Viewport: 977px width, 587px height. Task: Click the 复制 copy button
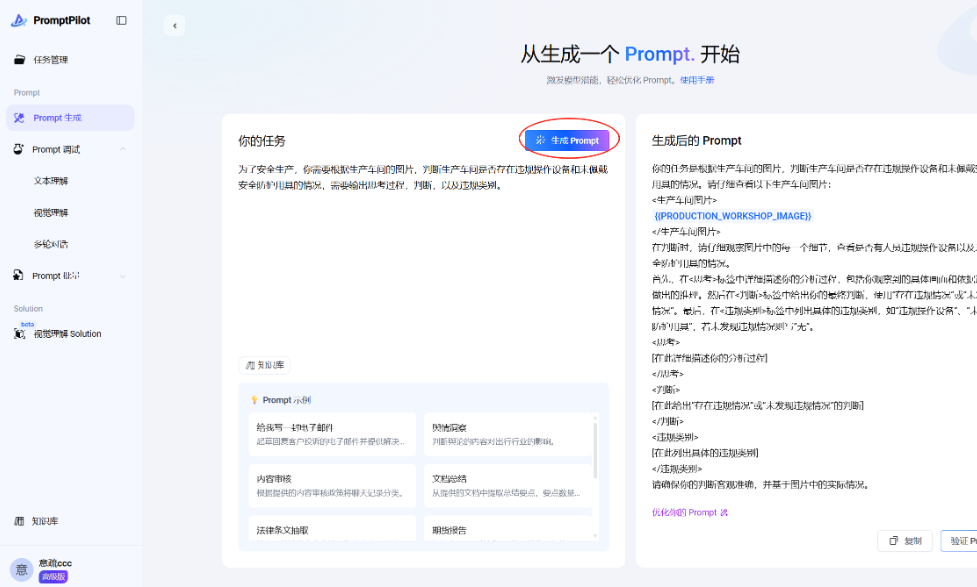[905, 541]
